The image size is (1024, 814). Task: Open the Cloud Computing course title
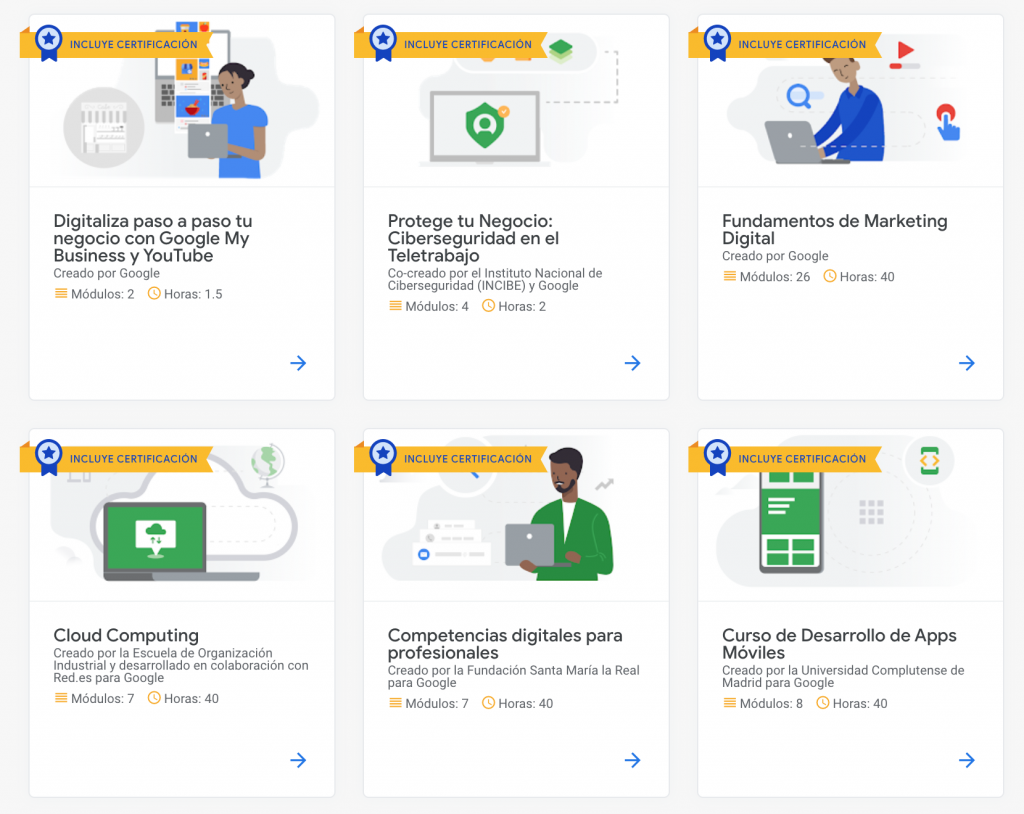tap(126, 635)
